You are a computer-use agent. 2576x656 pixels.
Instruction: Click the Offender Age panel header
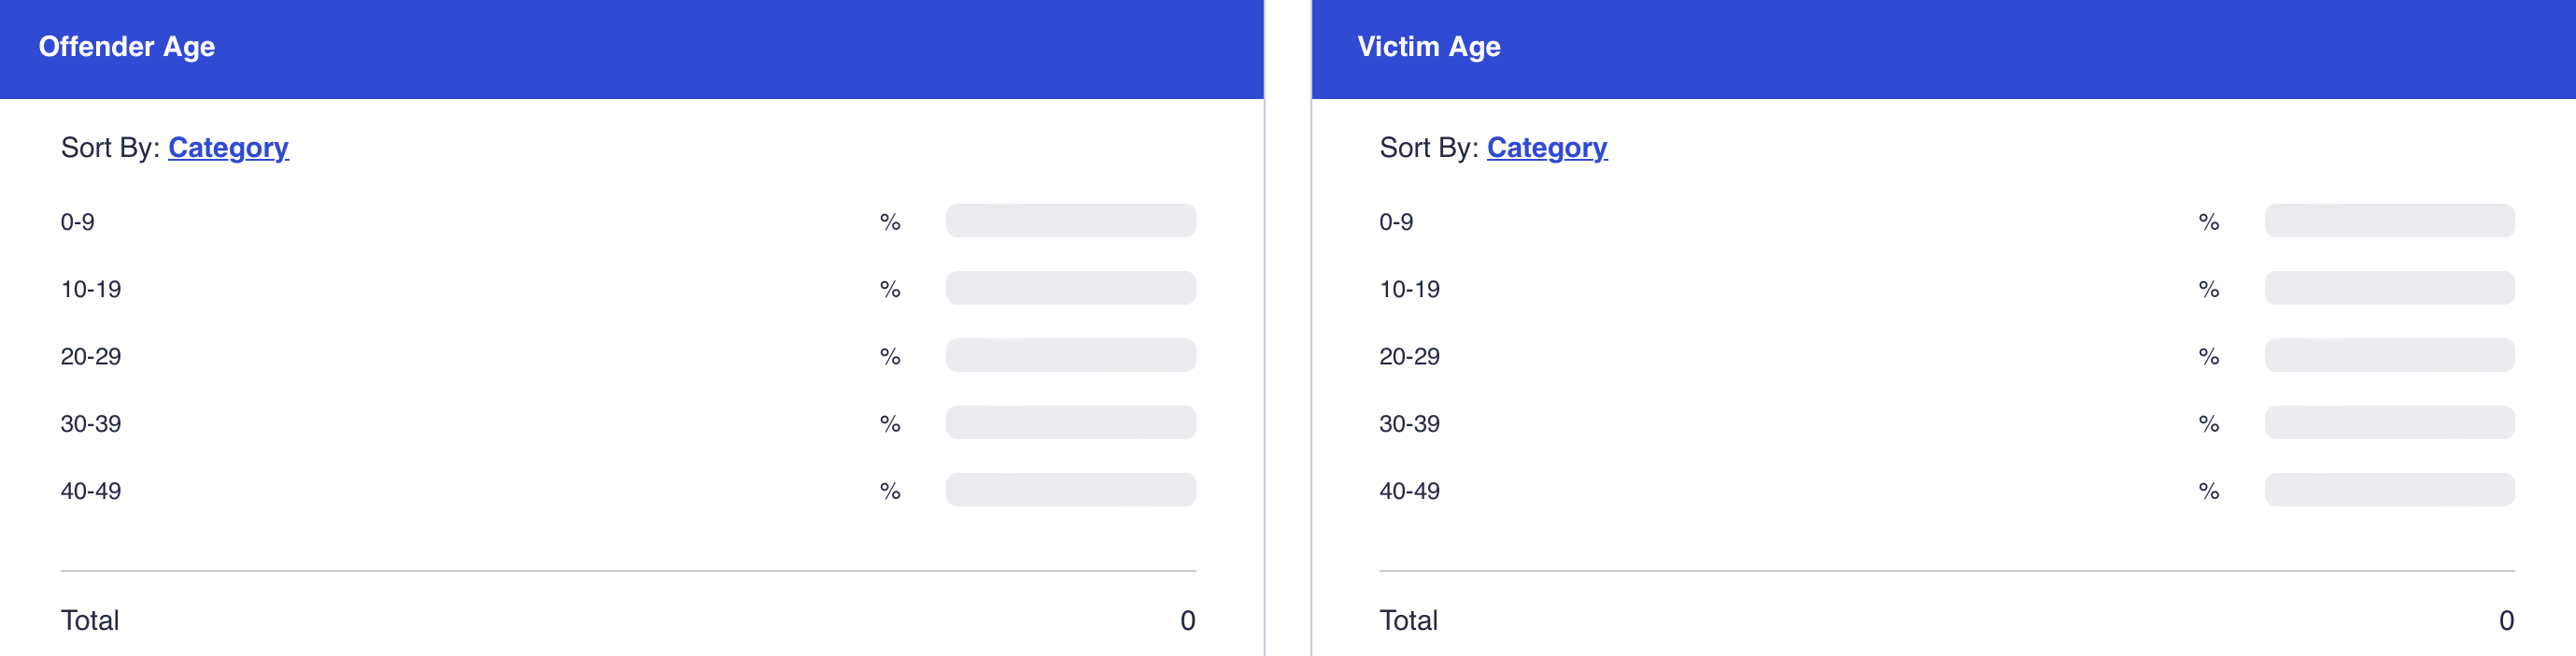click(127, 47)
